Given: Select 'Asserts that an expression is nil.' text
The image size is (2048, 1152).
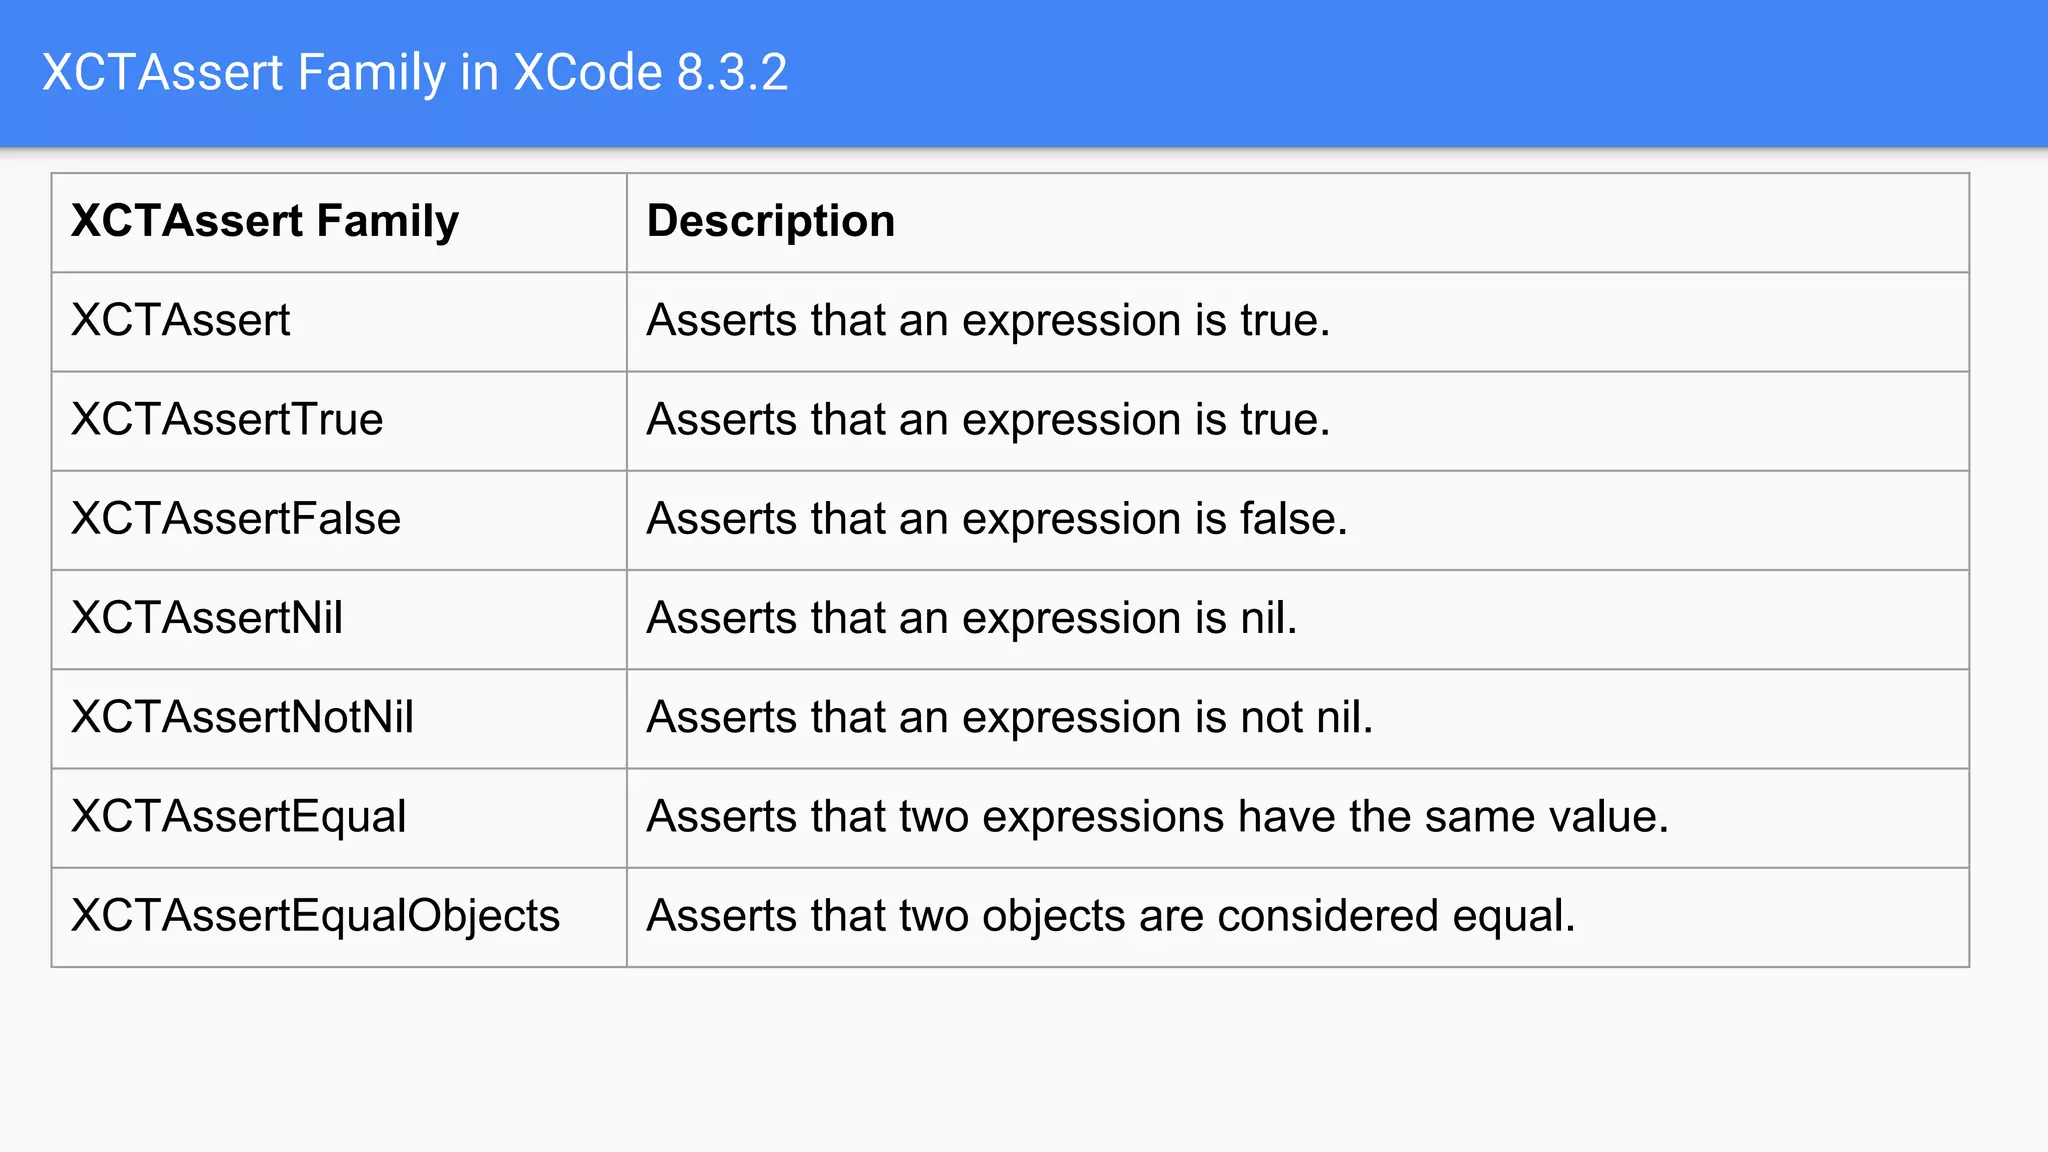Looking at the screenshot, I should click(972, 618).
